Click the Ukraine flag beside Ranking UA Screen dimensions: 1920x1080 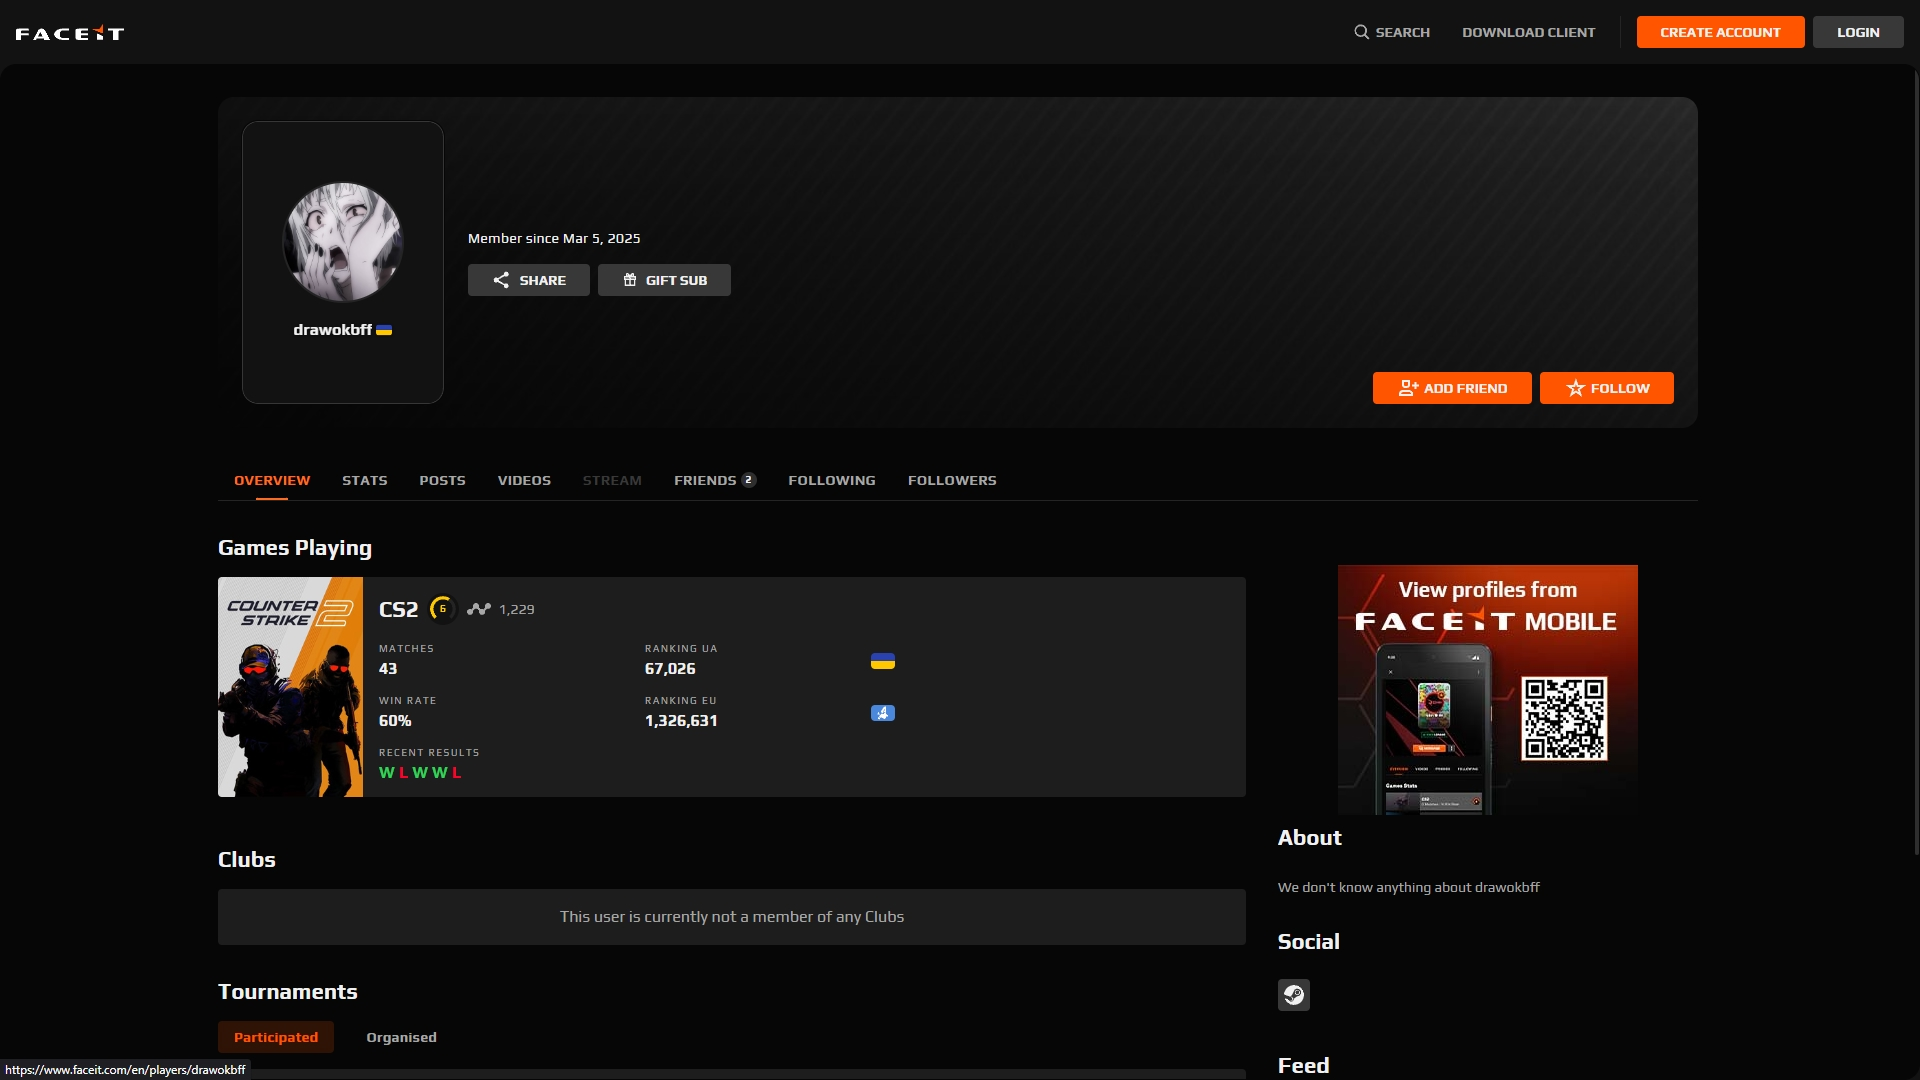[883, 661]
